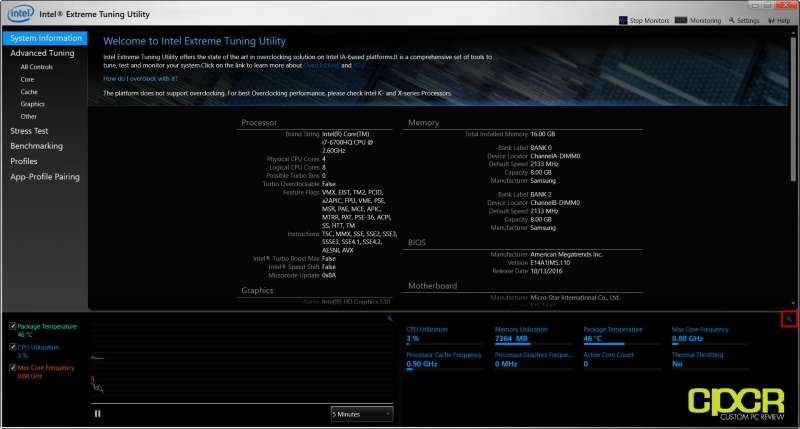Open Settings from the top toolbar

[744, 20]
